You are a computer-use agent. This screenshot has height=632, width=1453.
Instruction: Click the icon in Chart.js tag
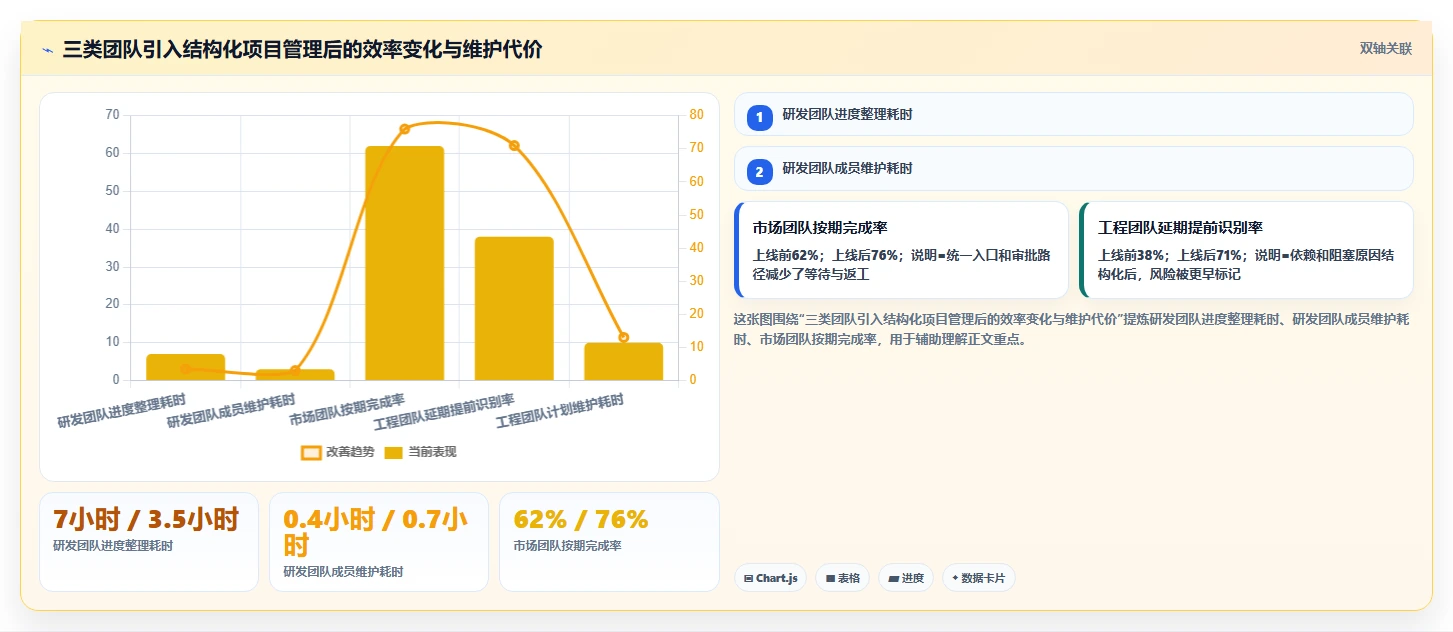point(748,578)
